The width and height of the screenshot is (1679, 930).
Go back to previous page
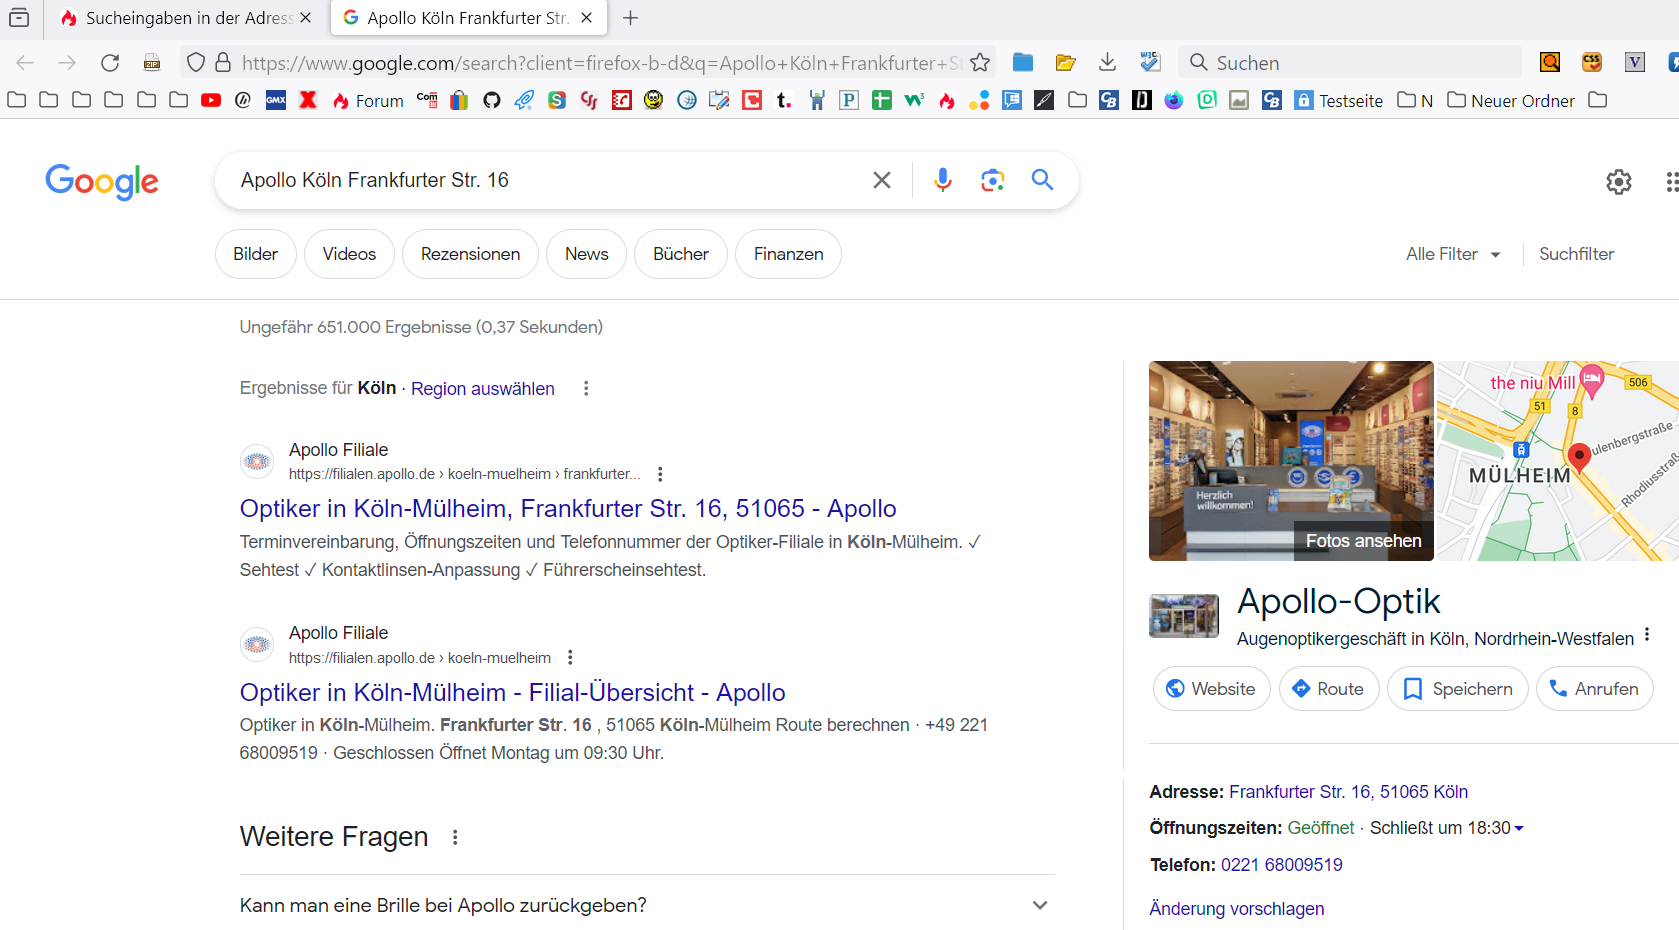tap(25, 63)
